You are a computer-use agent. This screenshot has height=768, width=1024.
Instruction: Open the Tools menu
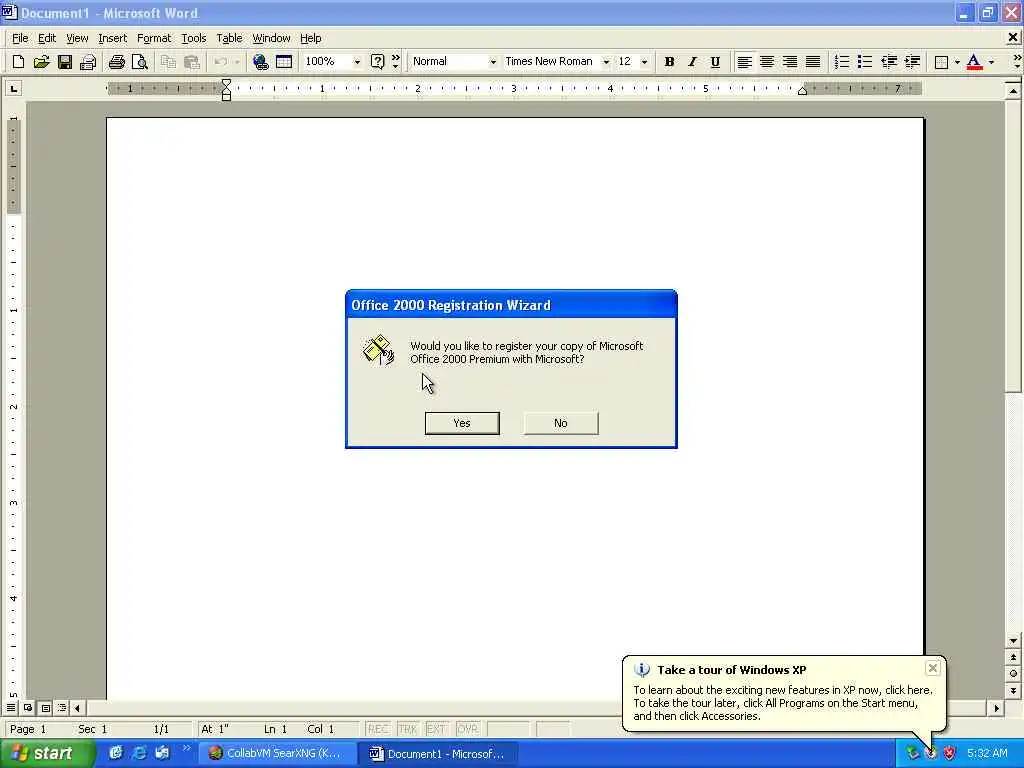tap(194, 39)
